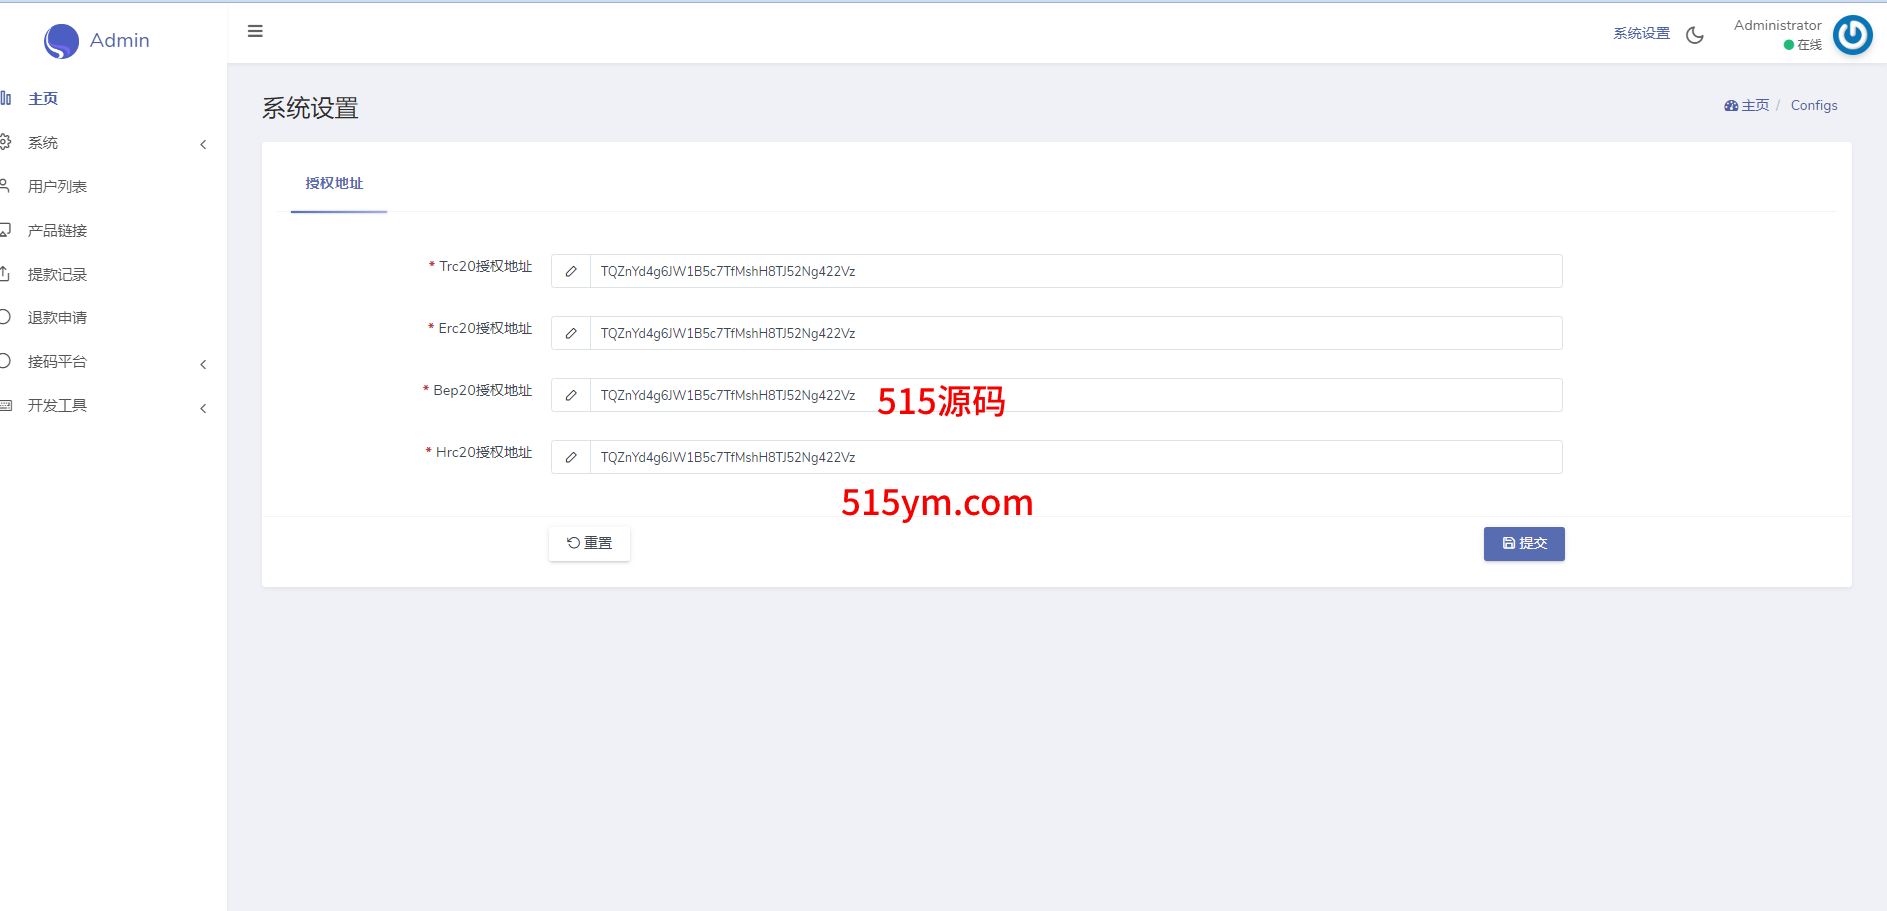Image resolution: width=1887 pixels, height=911 pixels.
Task: Click the pencil icon beside Bep20 address
Action: pos(571,396)
